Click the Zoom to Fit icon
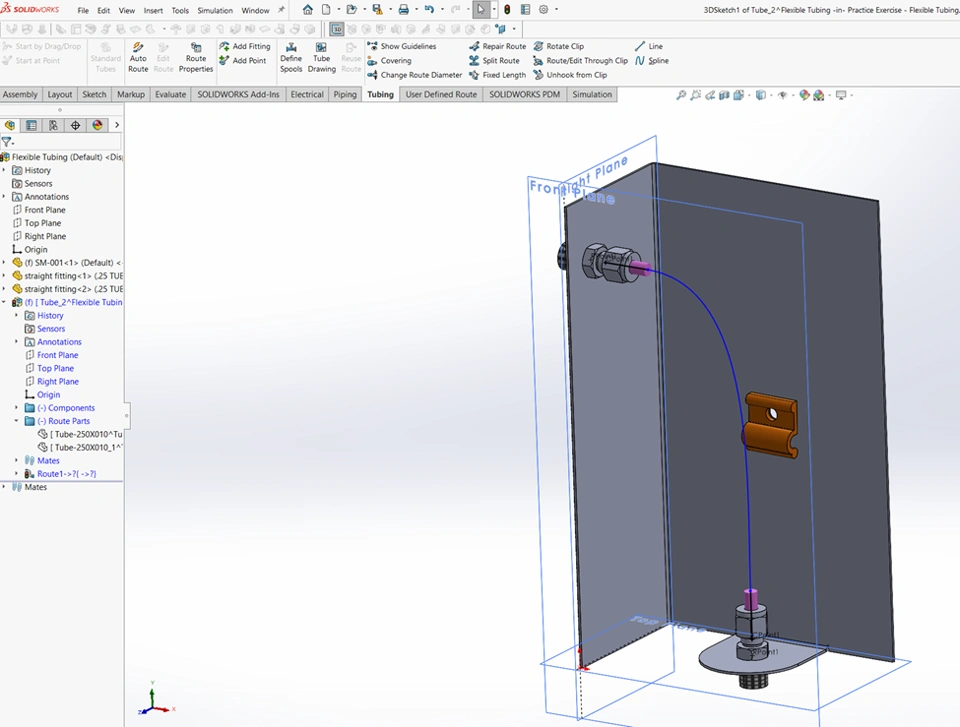 point(681,95)
